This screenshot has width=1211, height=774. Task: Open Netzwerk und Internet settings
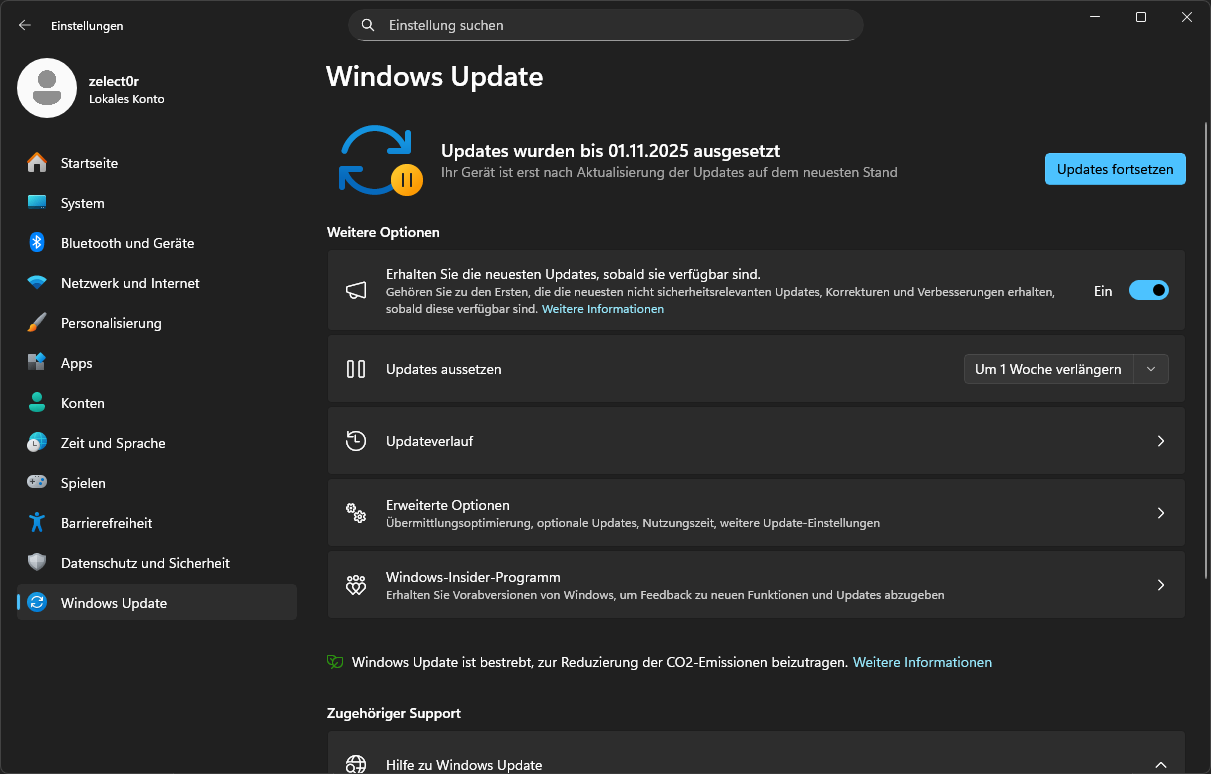point(157,283)
